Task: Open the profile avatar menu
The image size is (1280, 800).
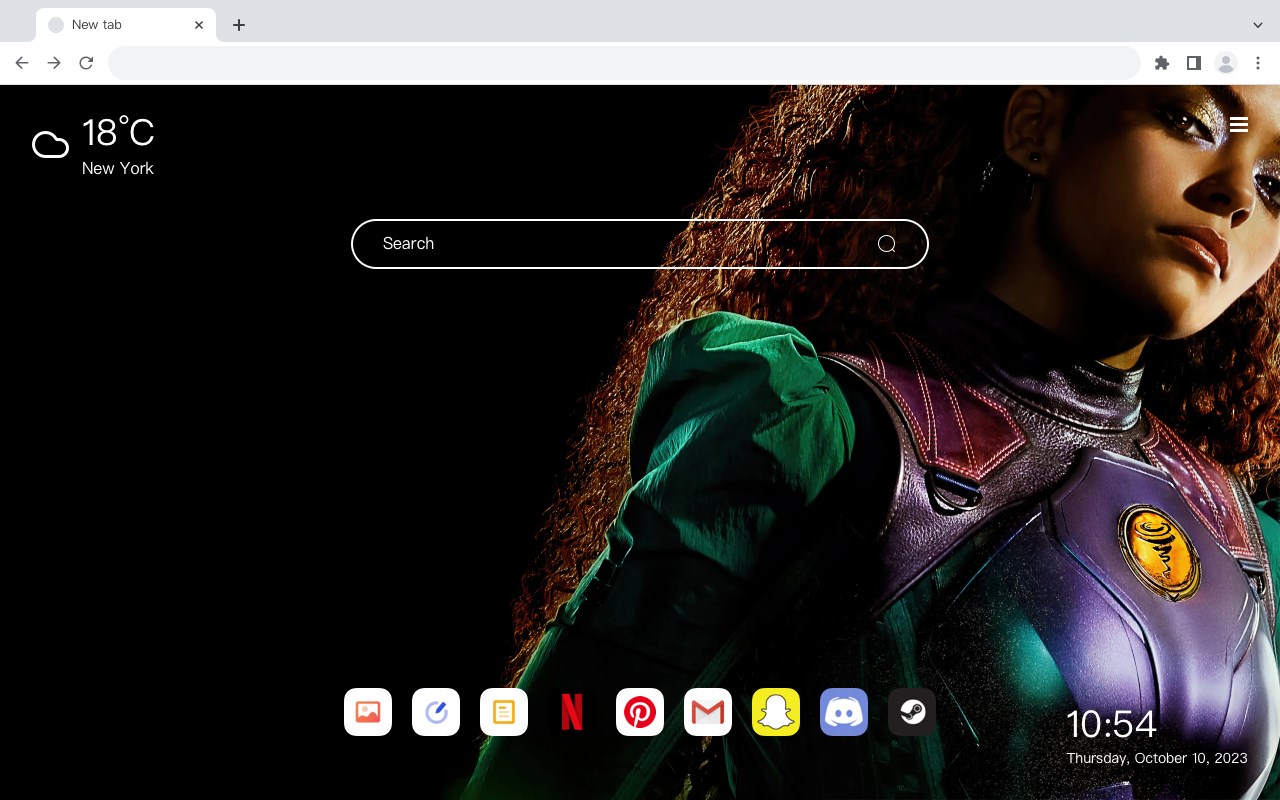Action: tap(1226, 63)
